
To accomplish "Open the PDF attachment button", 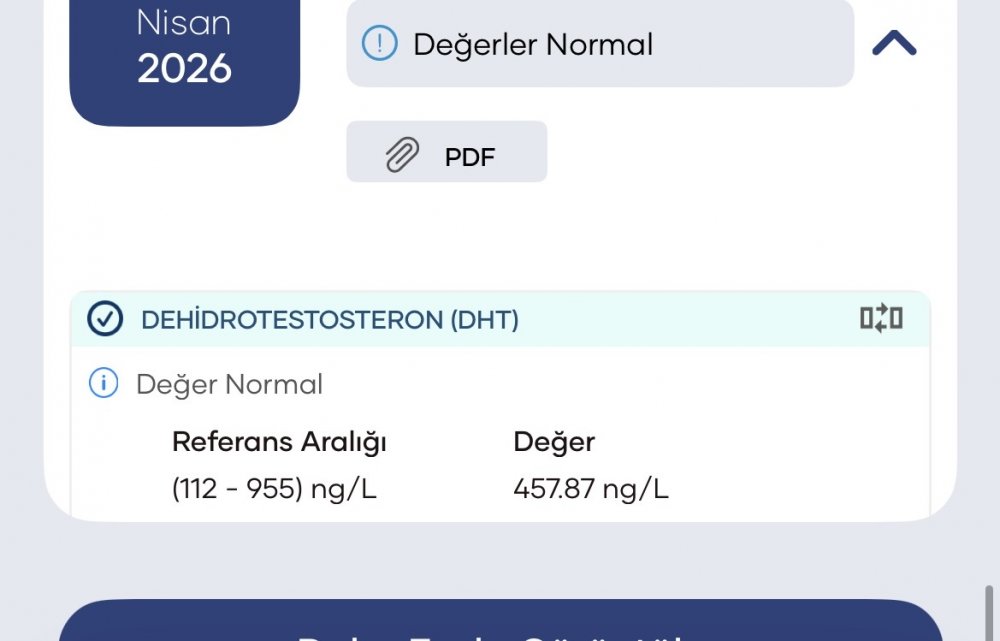I will tap(446, 152).
